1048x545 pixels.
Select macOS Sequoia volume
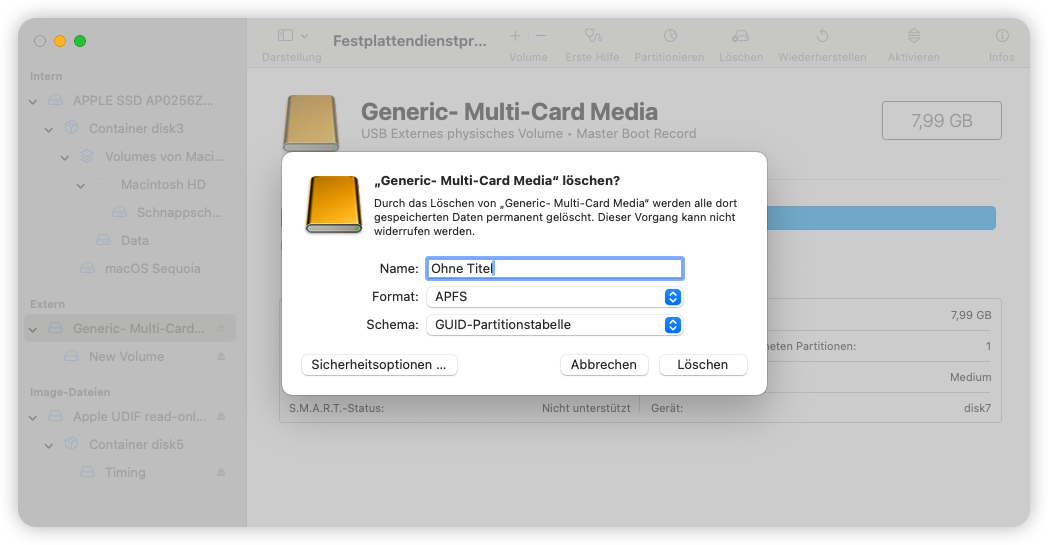[x=152, y=268]
